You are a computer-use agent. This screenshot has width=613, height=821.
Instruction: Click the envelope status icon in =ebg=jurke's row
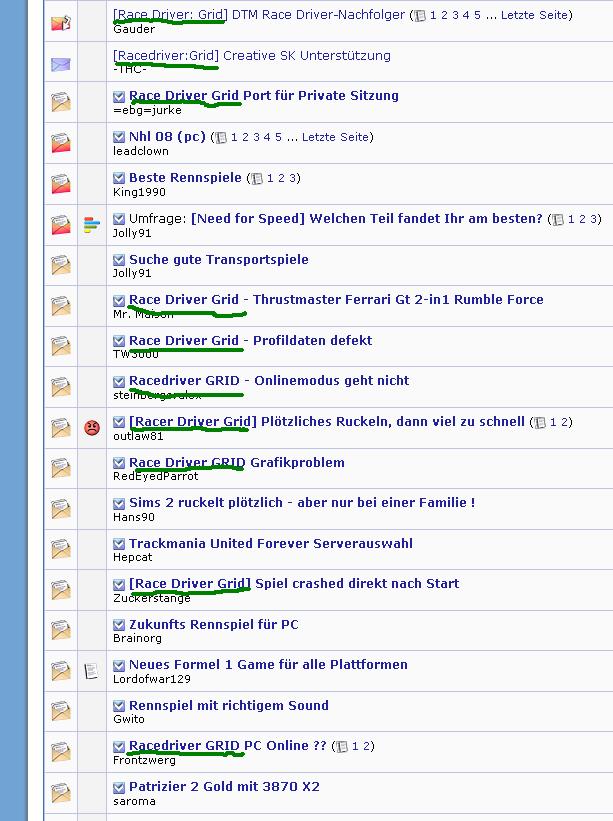pyautogui.click(x=61, y=102)
